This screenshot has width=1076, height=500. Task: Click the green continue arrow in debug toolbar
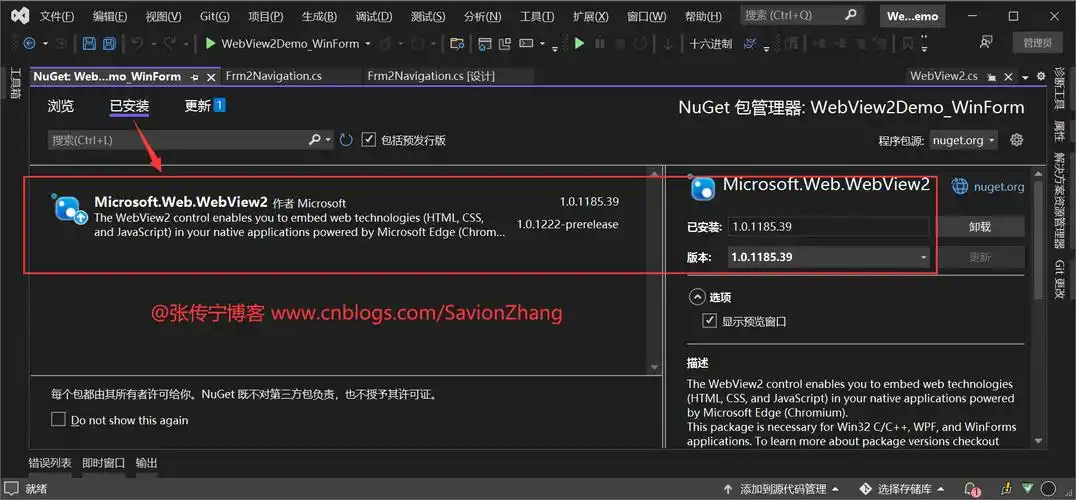click(579, 43)
